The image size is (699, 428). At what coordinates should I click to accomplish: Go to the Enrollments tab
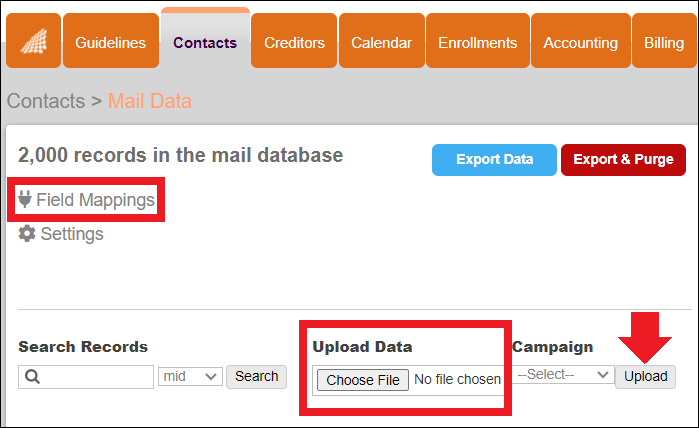(478, 41)
